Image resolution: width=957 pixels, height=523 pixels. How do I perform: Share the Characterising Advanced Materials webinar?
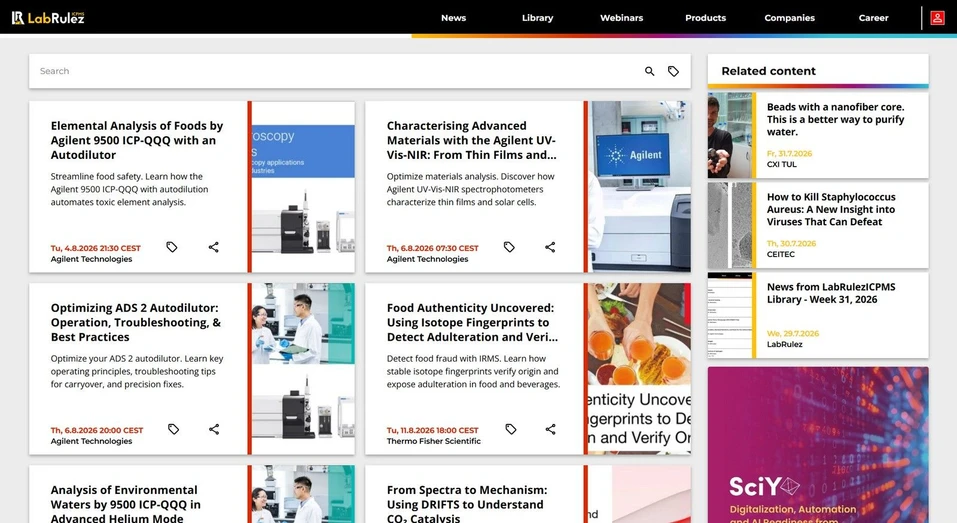[x=550, y=247]
